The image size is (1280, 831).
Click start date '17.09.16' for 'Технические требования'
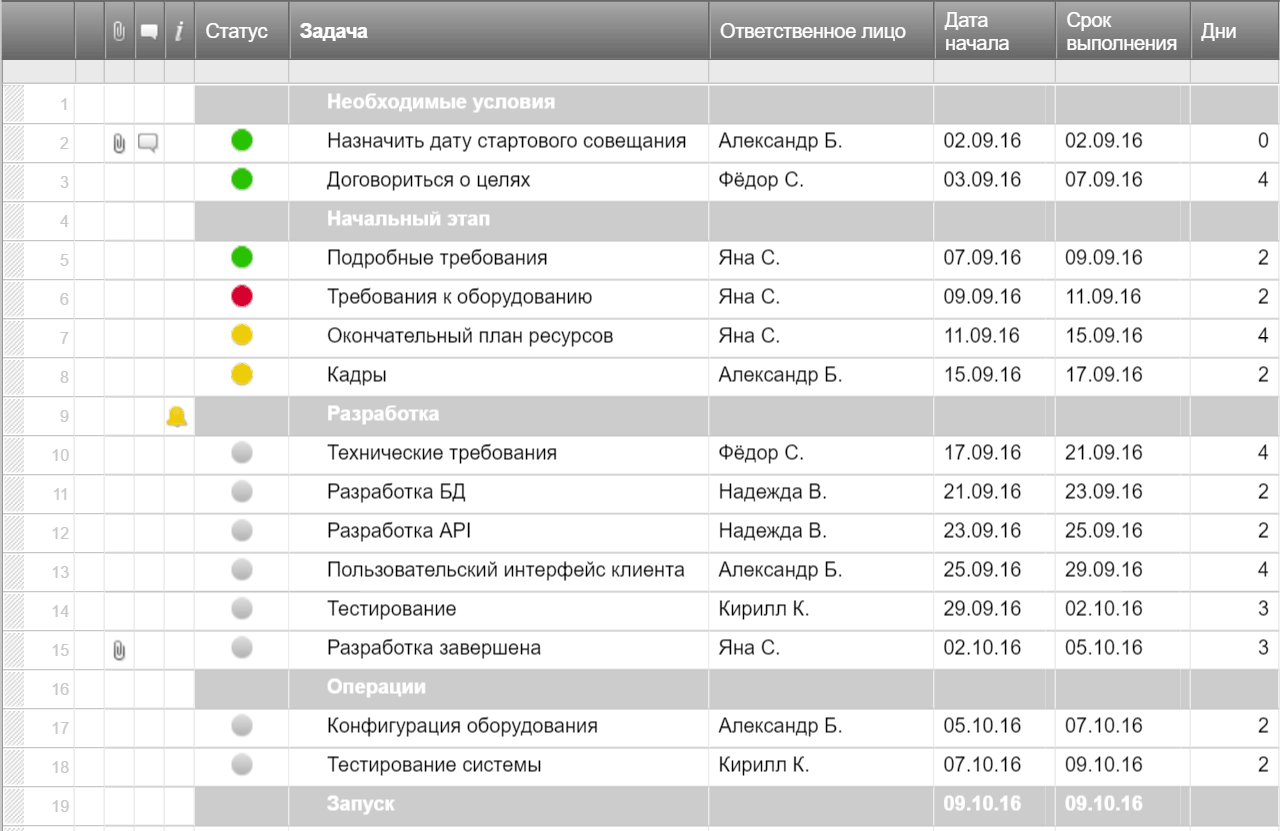pyautogui.click(x=982, y=452)
